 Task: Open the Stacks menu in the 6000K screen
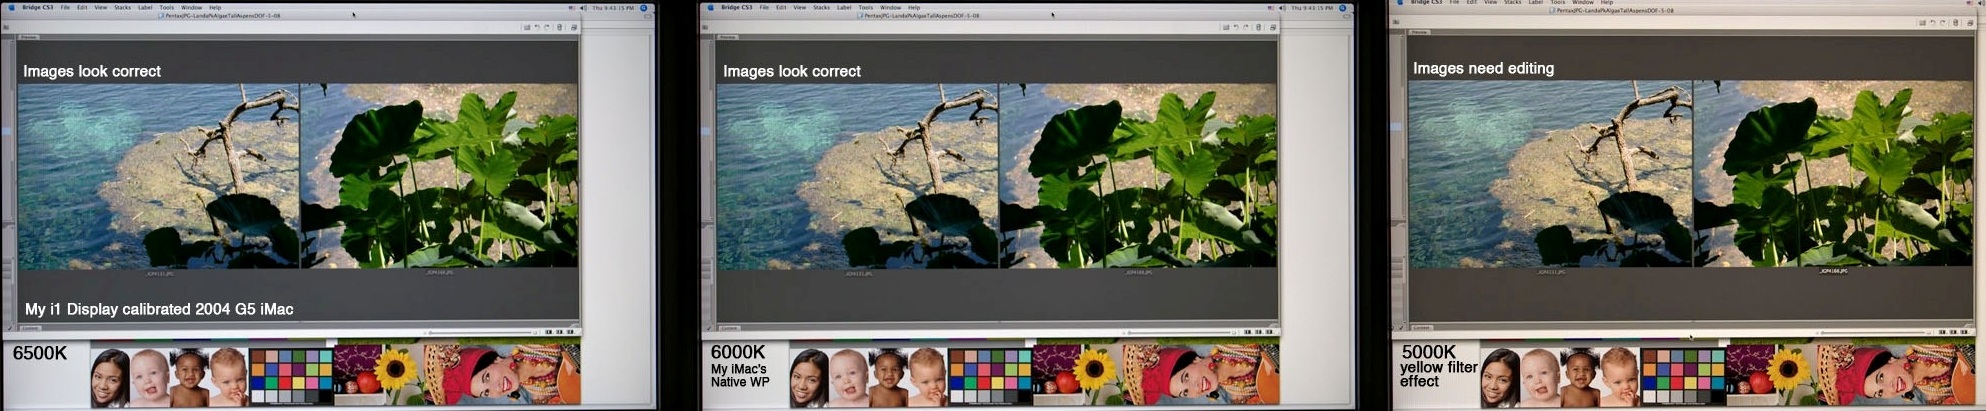tap(821, 7)
